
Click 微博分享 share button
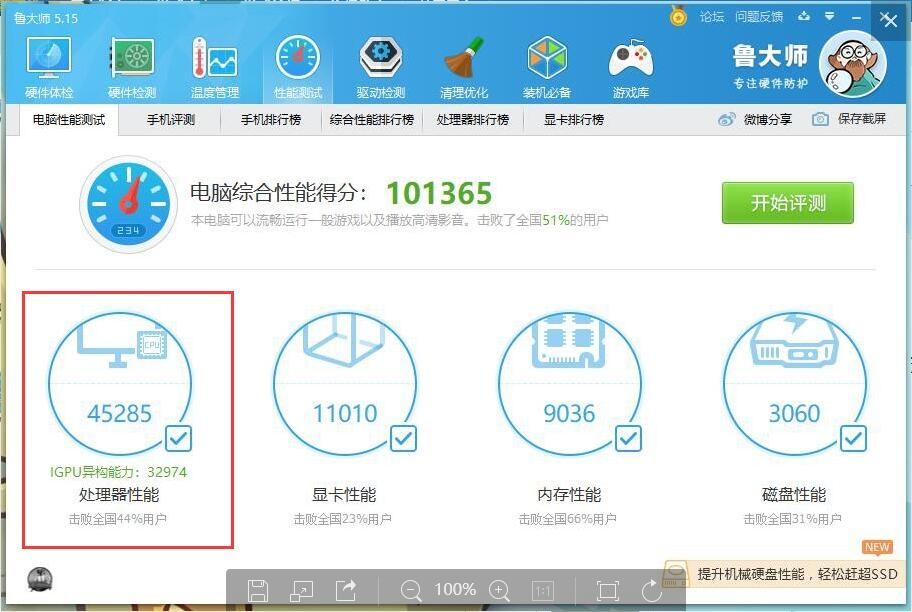[x=755, y=120]
